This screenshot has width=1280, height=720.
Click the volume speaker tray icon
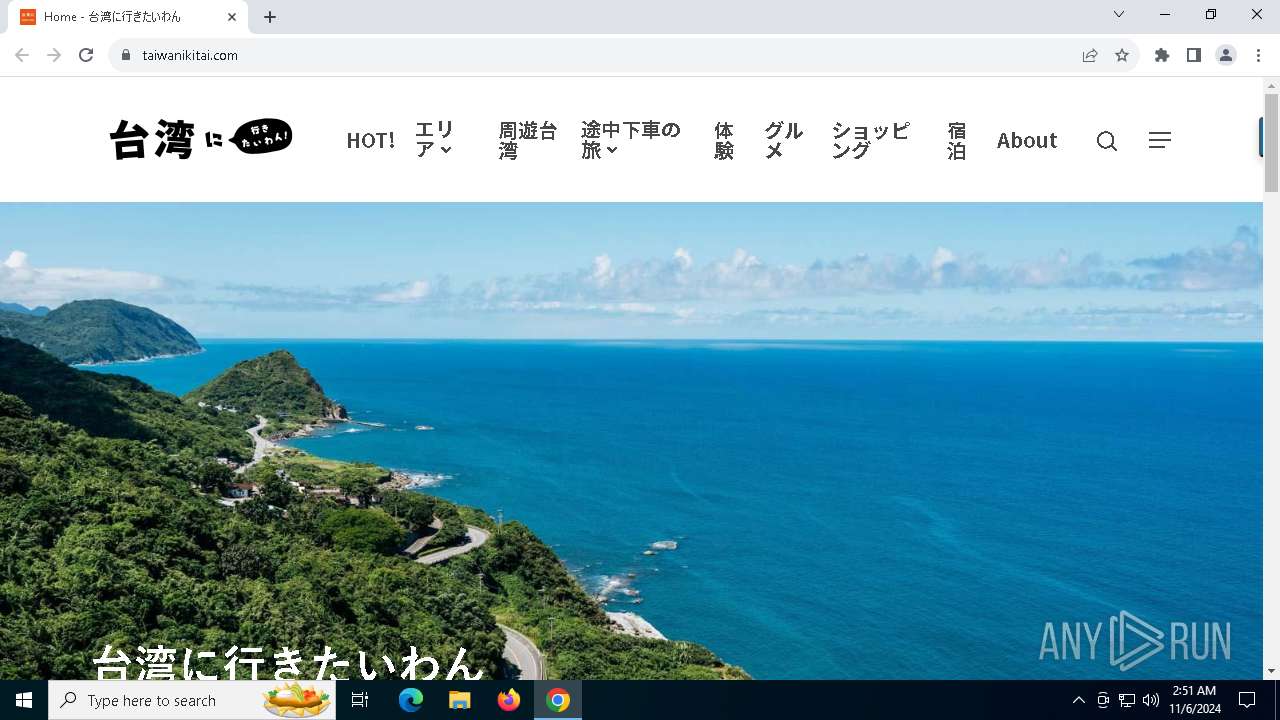click(1151, 700)
